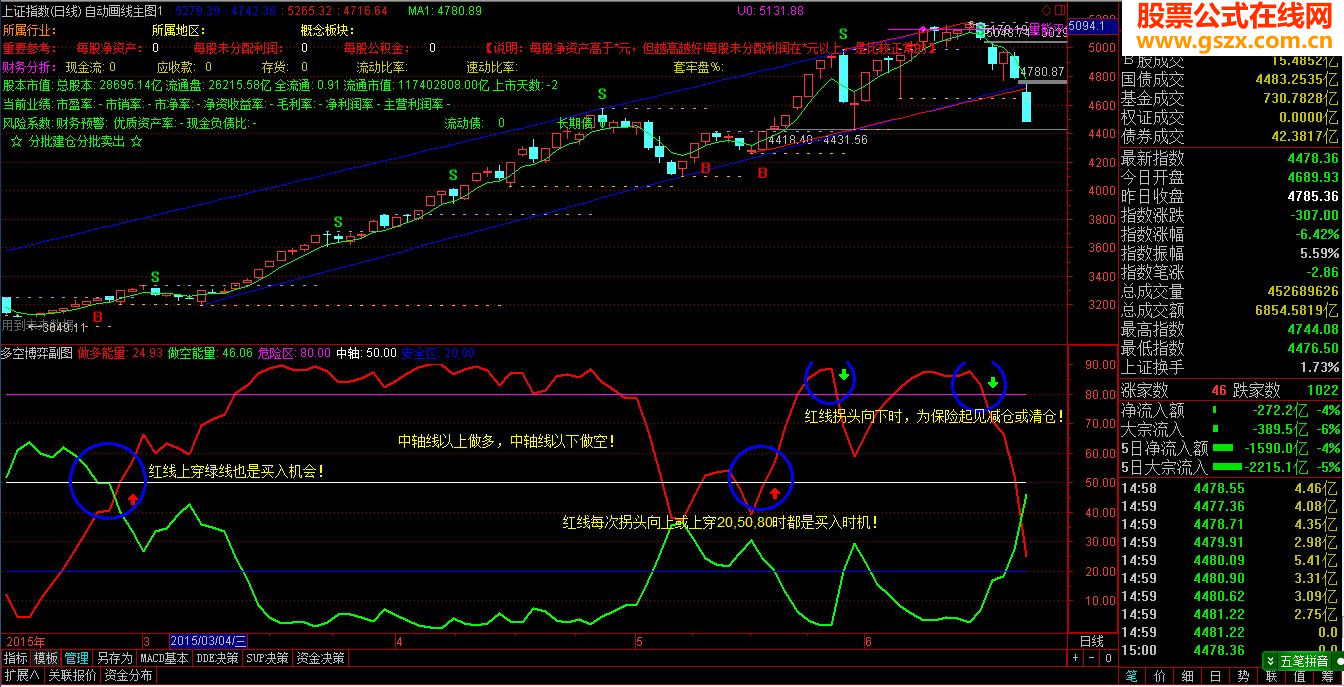Select the 细 tab in right panel
The image size is (1344, 687).
(1187, 676)
